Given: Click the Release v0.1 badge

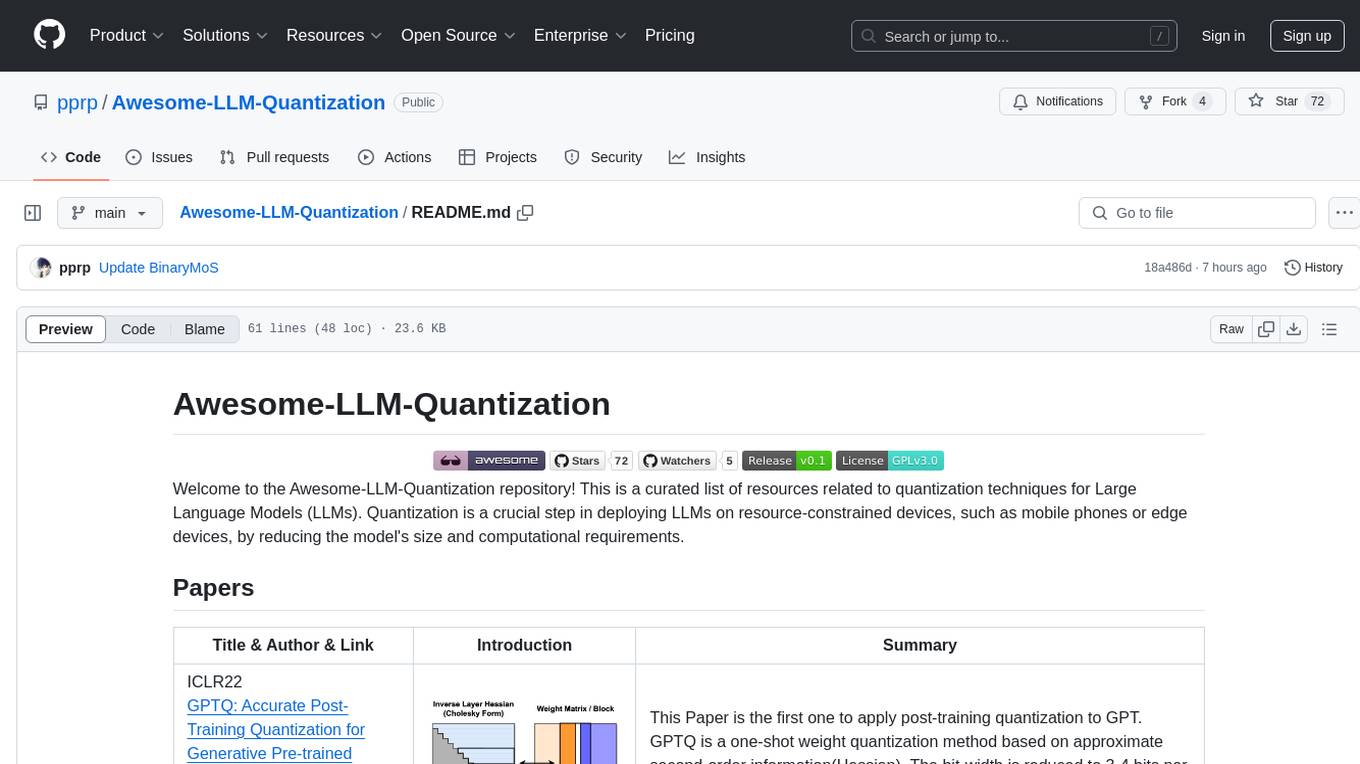Looking at the screenshot, I should pyautogui.click(x=786, y=460).
